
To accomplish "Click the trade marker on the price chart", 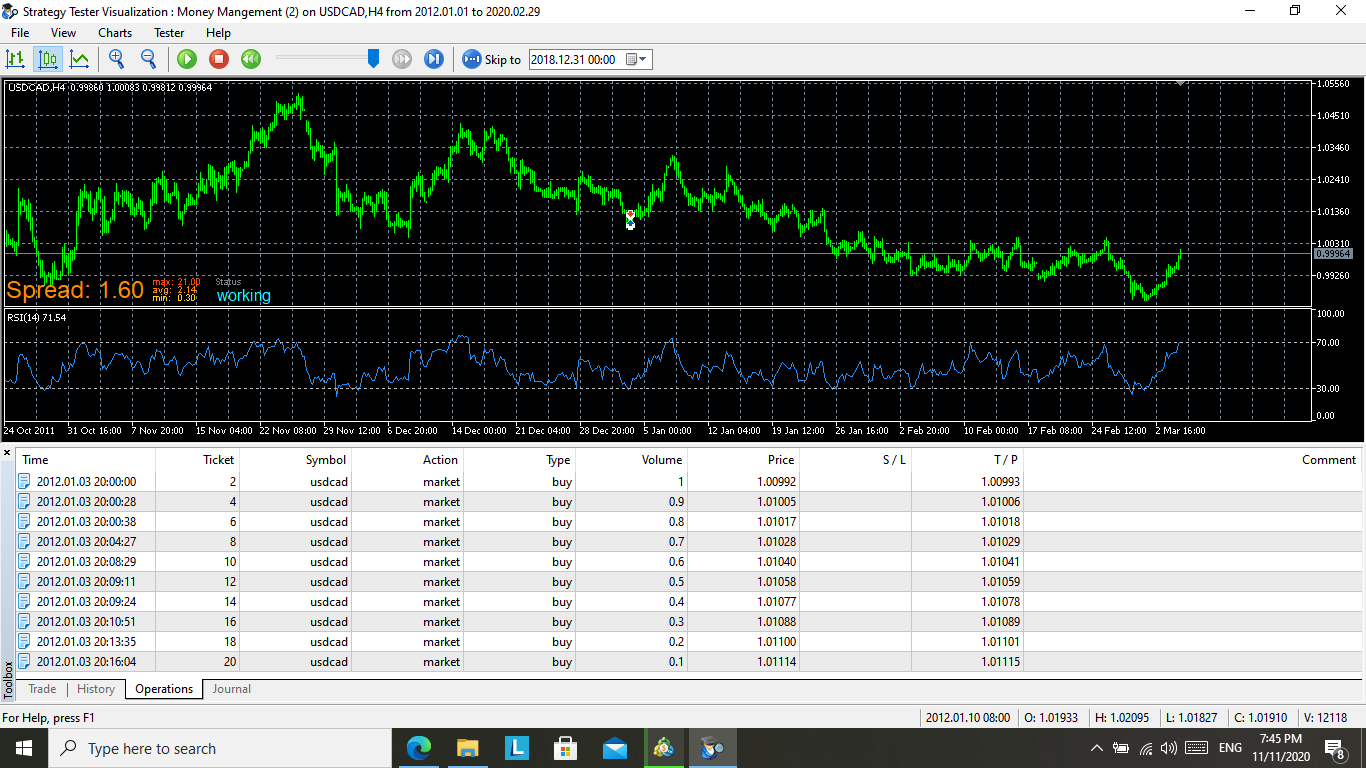I will pos(630,220).
